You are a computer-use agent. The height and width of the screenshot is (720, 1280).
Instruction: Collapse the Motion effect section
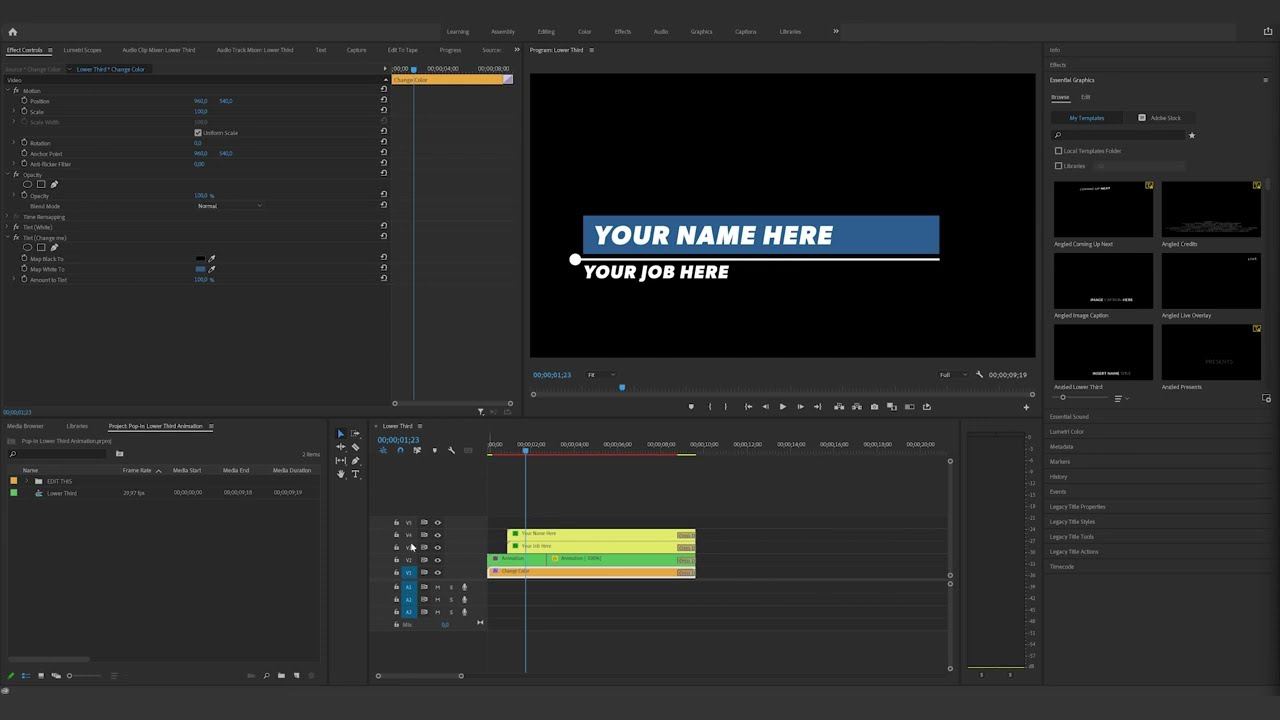7,91
